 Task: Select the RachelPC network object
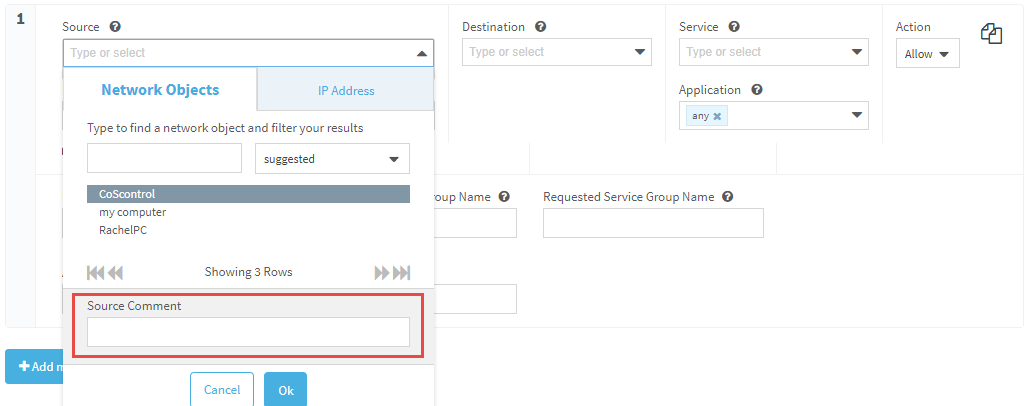click(124, 230)
